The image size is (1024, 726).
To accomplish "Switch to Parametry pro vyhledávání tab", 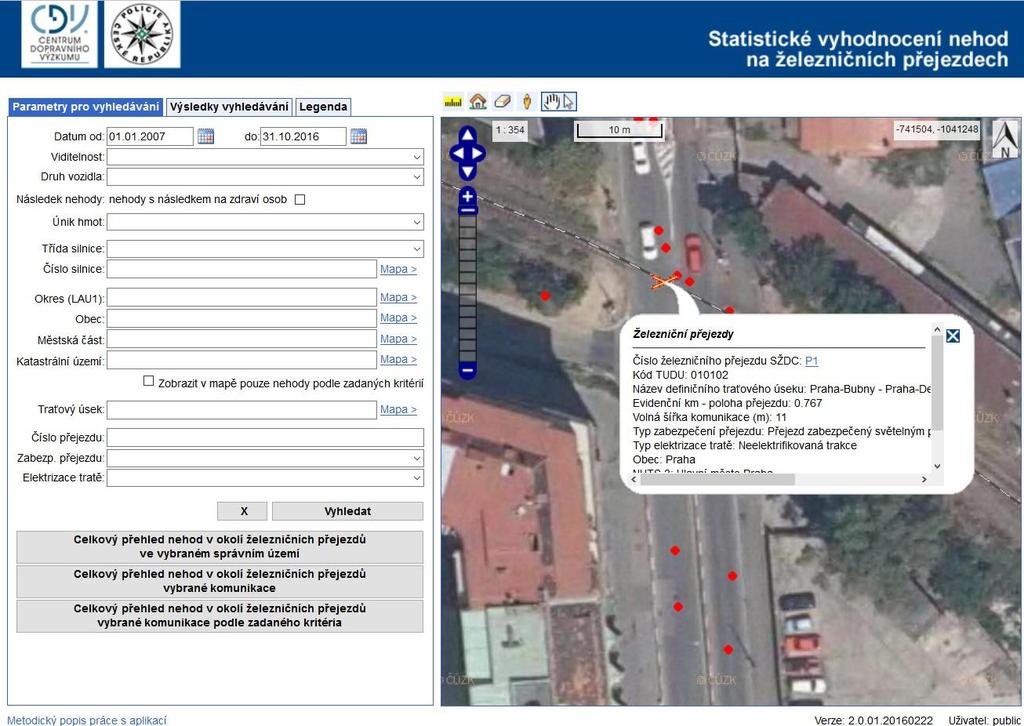I will click(x=86, y=107).
